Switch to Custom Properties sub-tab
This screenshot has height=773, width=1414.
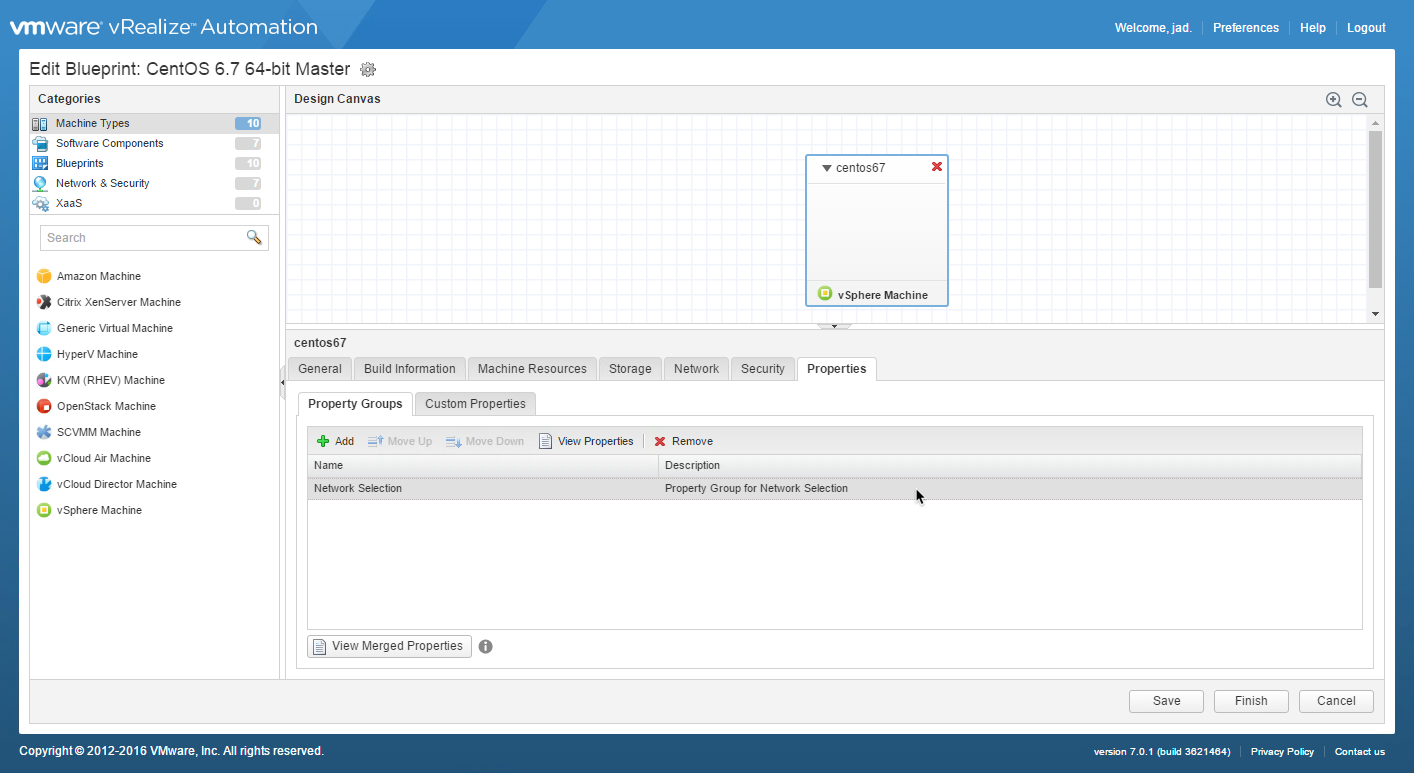click(475, 404)
